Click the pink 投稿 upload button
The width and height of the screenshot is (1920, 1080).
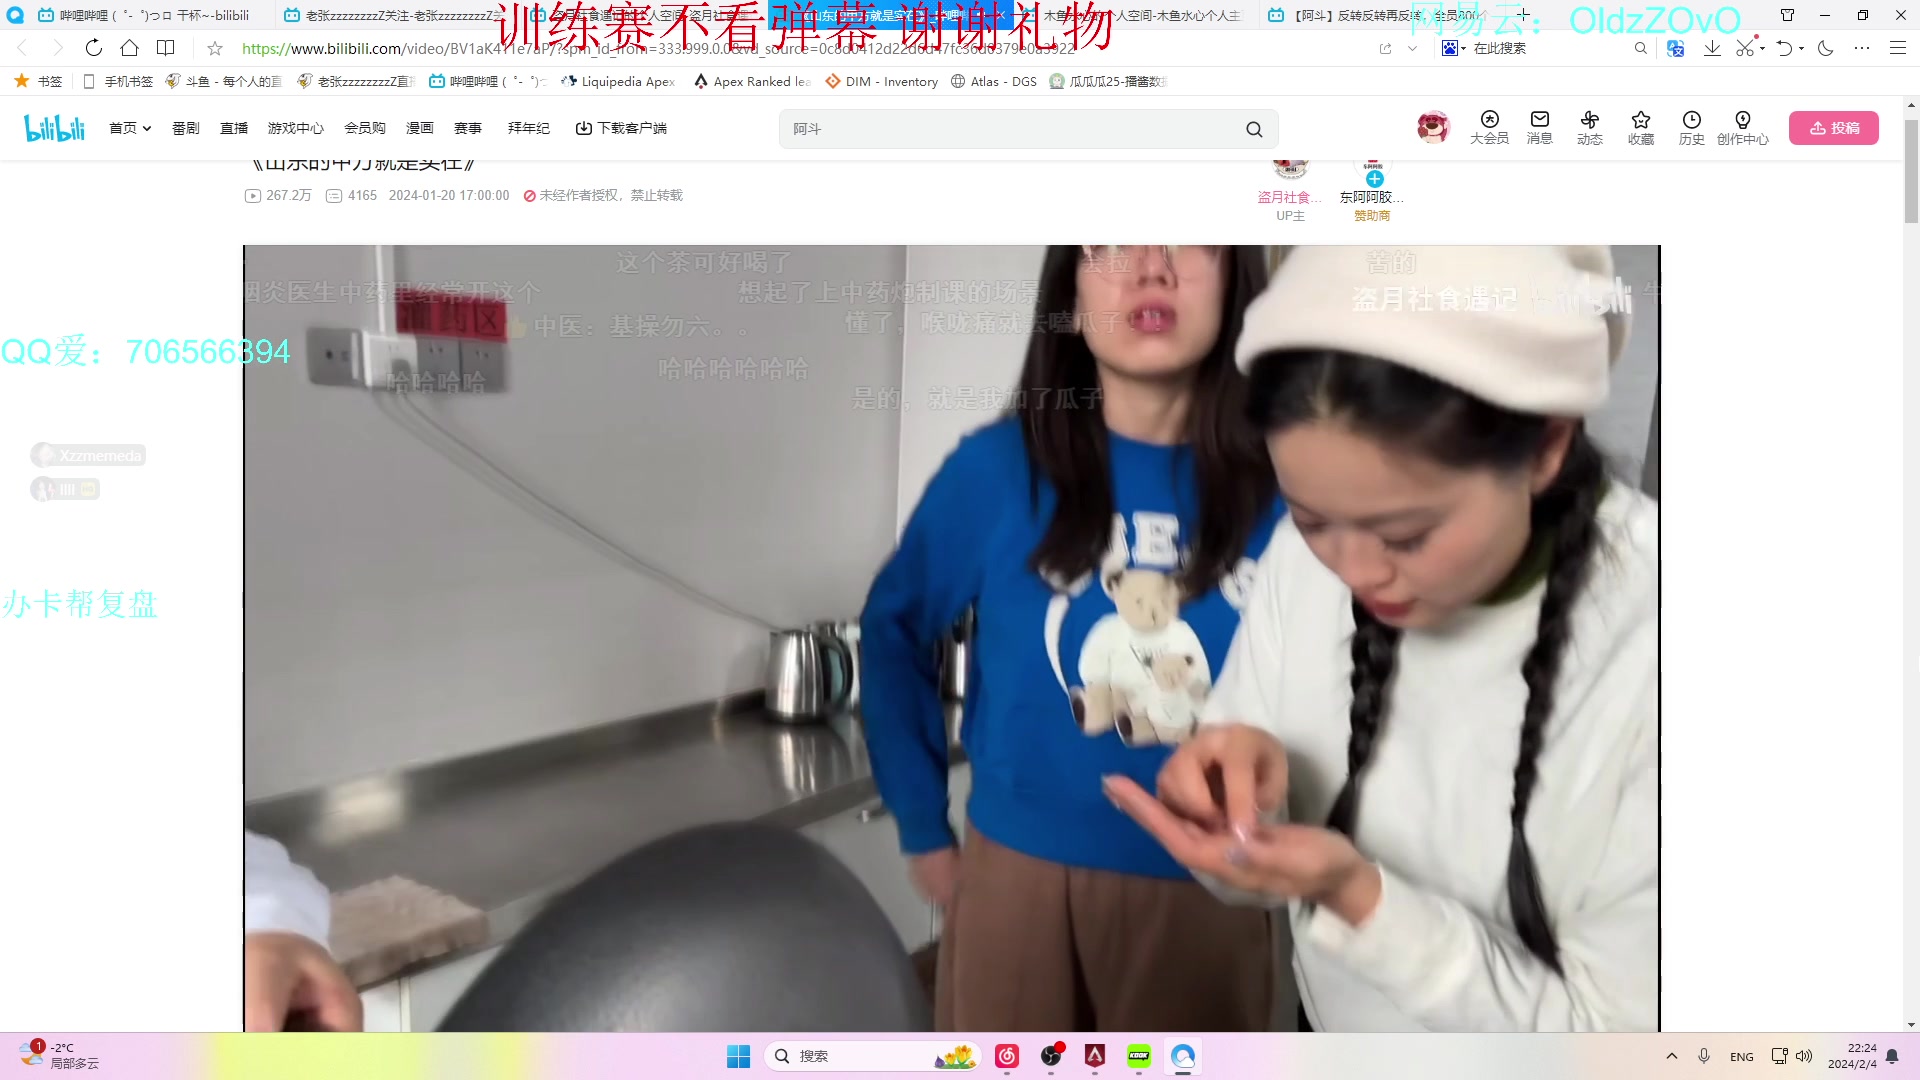(x=1834, y=128)
